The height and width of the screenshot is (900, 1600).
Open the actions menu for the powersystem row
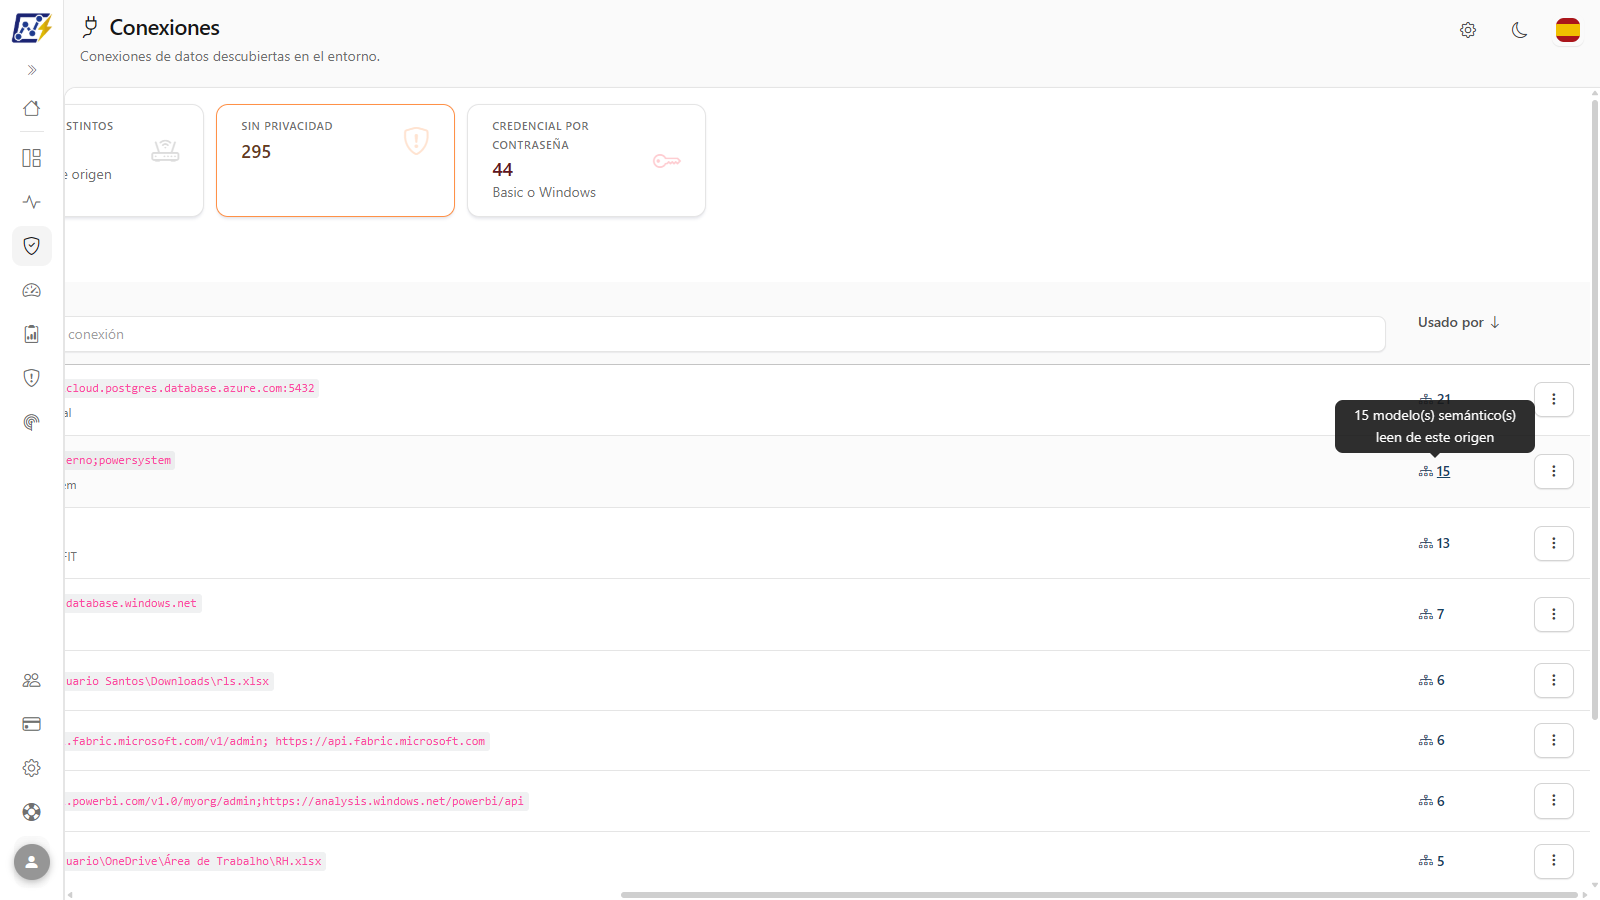click(x=1554, y=471)
